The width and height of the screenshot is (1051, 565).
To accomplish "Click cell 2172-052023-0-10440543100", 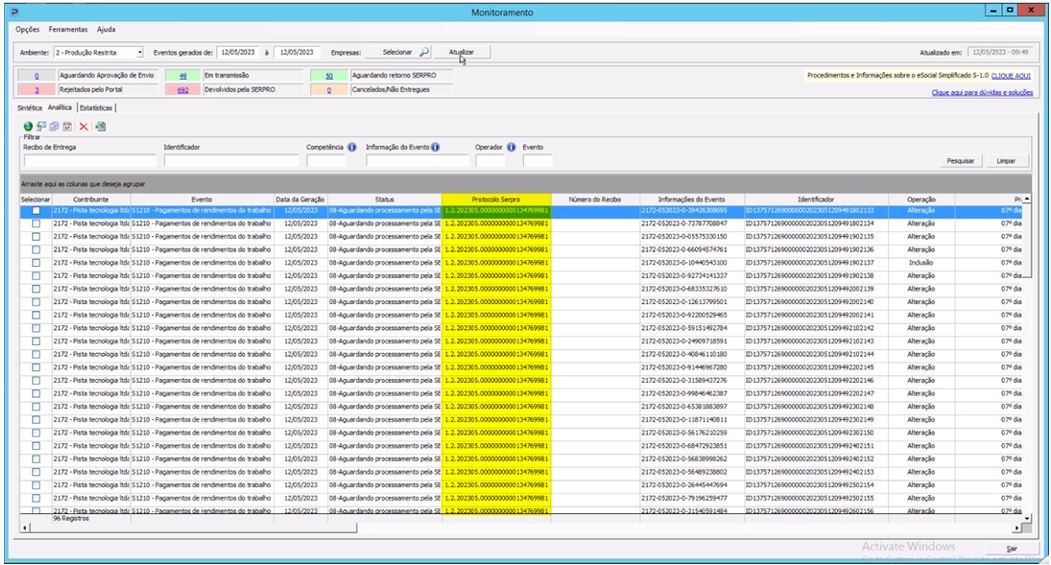I will 692,263.
